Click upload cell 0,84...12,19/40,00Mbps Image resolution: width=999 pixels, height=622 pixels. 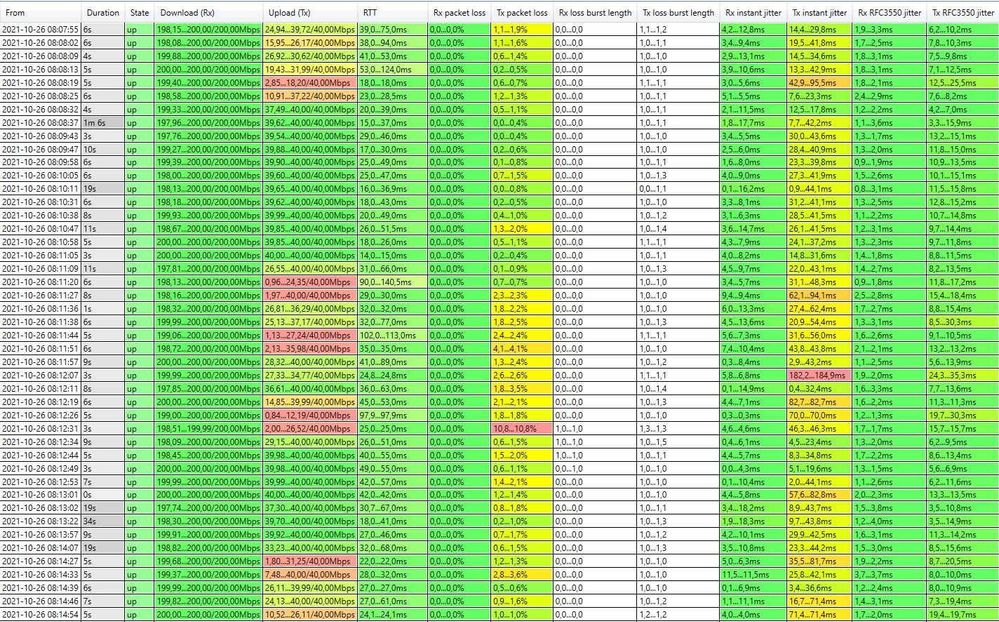tap(310, 415)
